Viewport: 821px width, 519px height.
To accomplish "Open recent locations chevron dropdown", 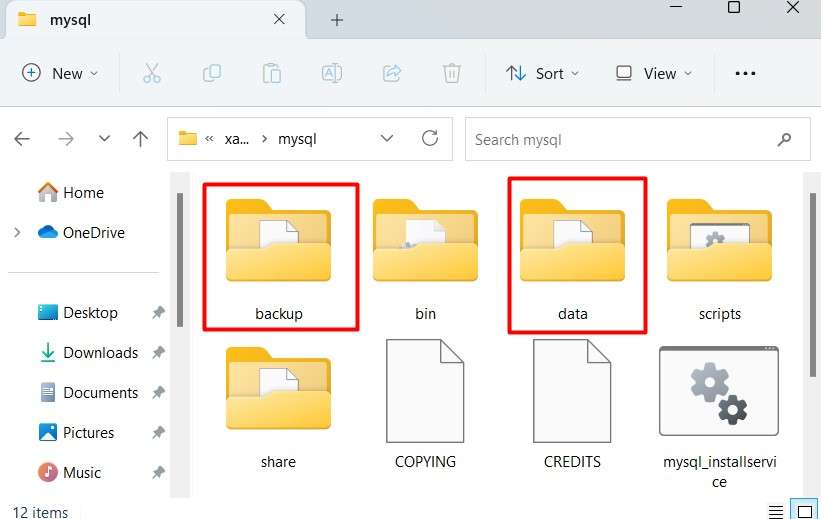I will click(104, 139).
